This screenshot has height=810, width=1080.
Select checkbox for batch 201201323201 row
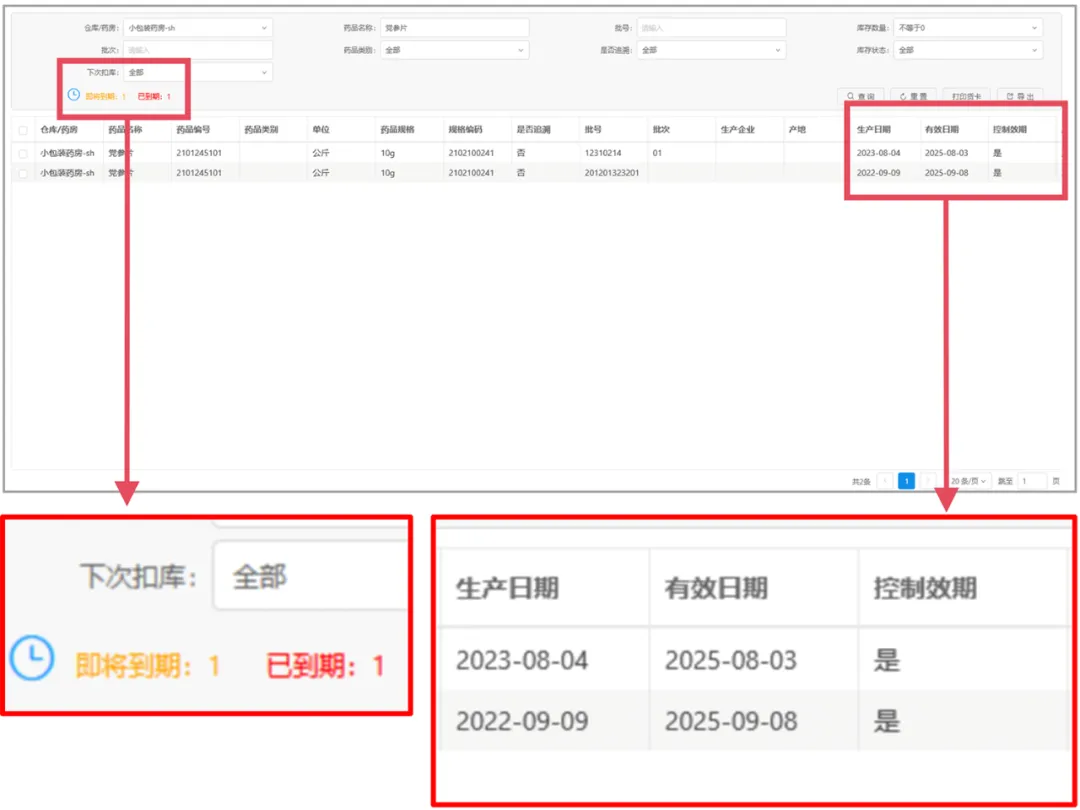tap(23, 173)
